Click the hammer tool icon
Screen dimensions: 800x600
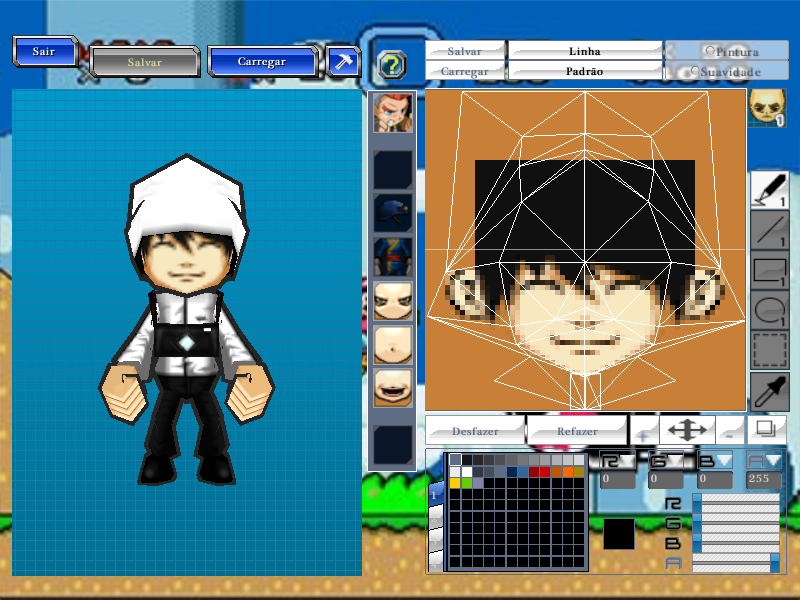[343, 61]
